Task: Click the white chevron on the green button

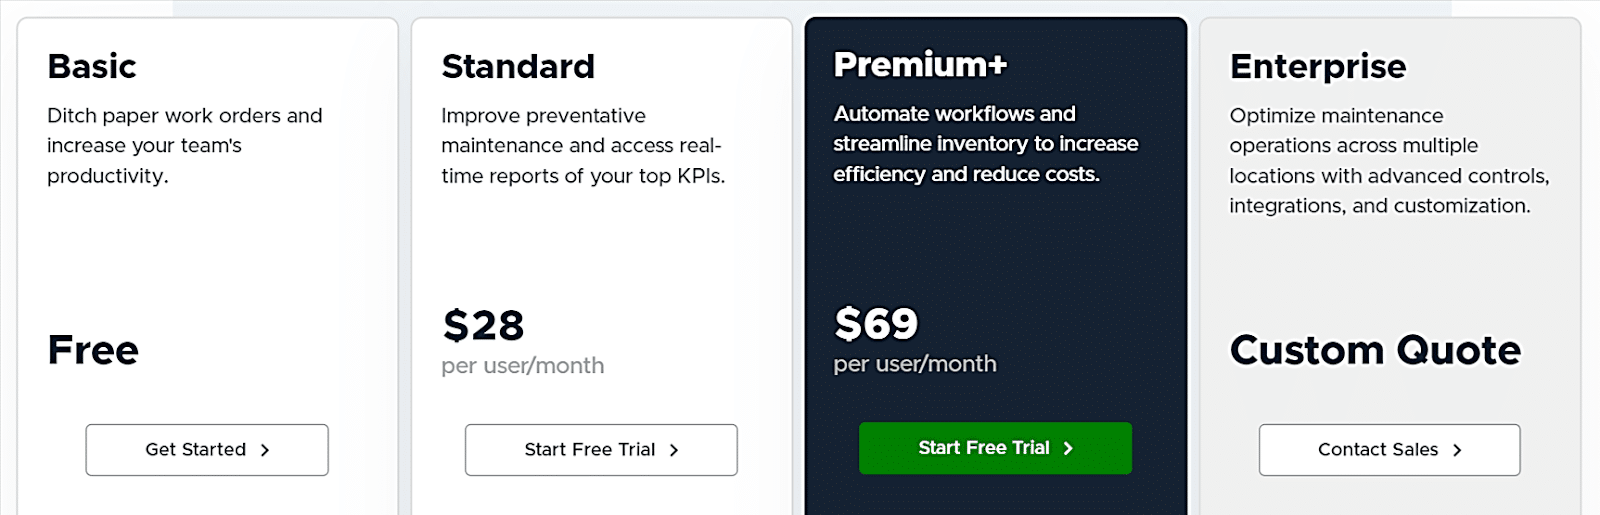Action: pyautogui.click(x=1068, y=448)
